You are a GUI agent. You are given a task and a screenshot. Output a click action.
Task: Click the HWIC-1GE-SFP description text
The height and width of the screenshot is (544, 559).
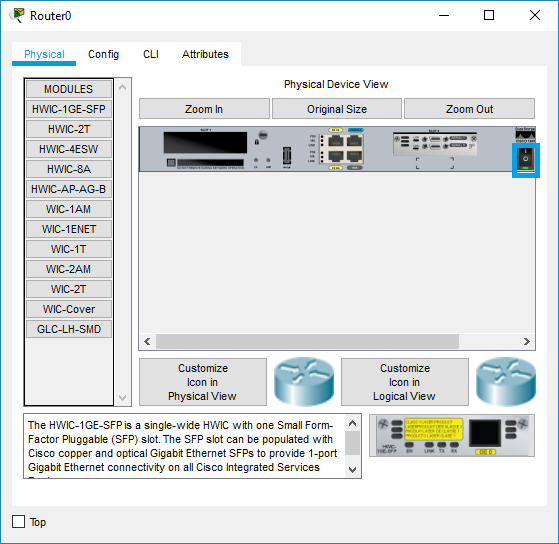[183, 446]
